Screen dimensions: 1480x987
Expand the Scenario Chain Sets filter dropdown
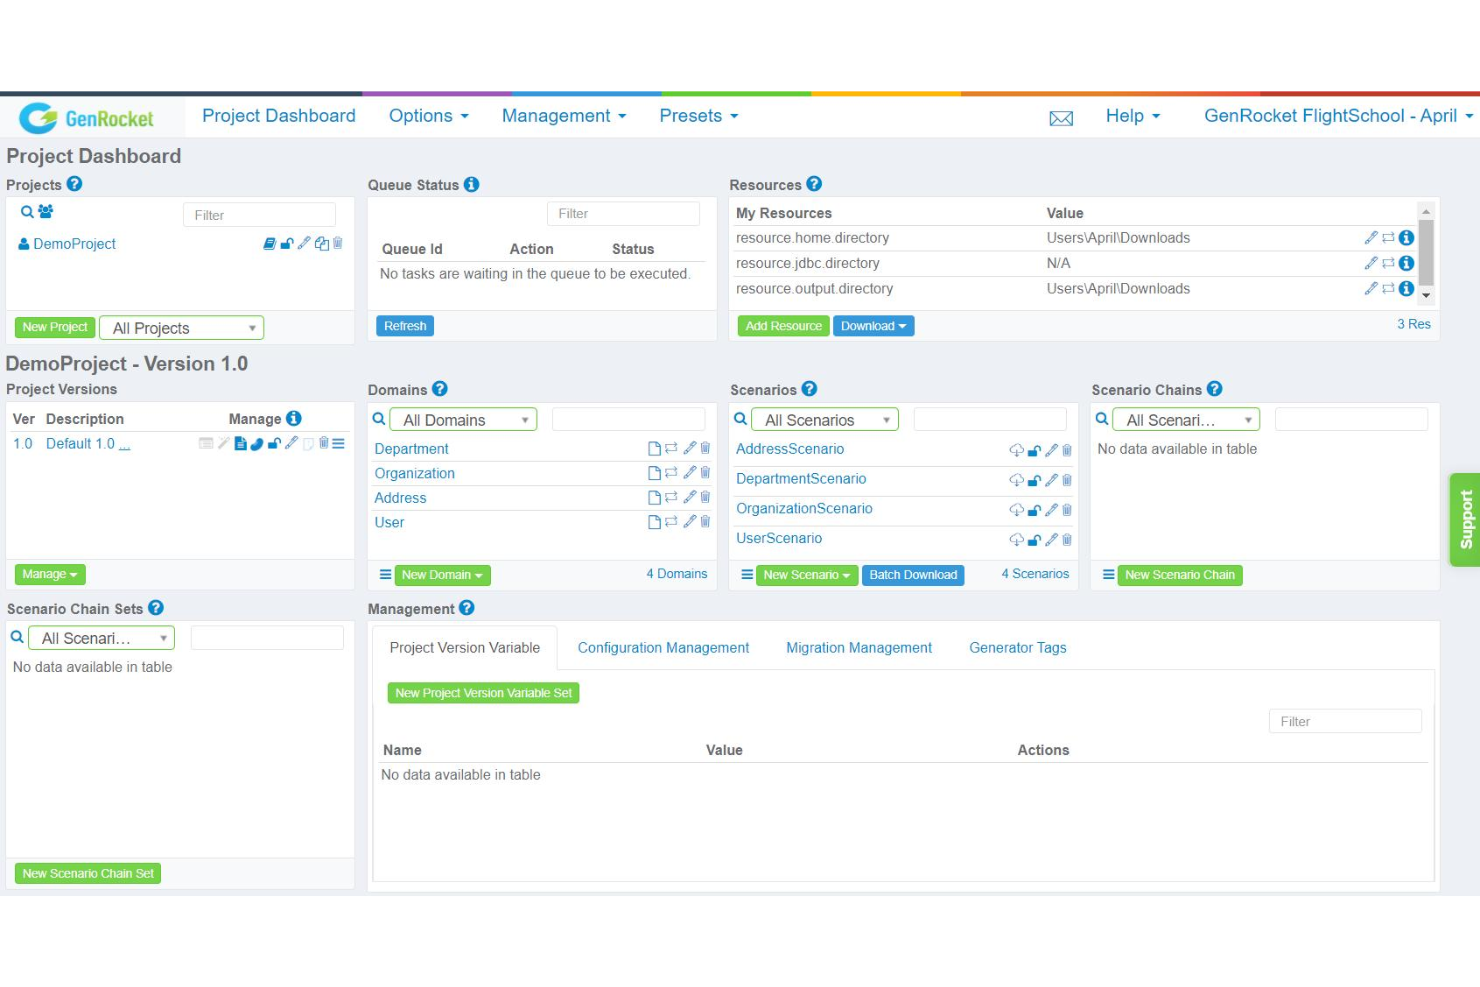(x=102, y=638)
